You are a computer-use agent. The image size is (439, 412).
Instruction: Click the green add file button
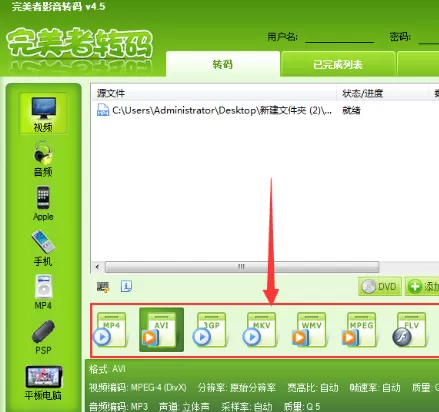pyautogui.click(x=422, y=286)
